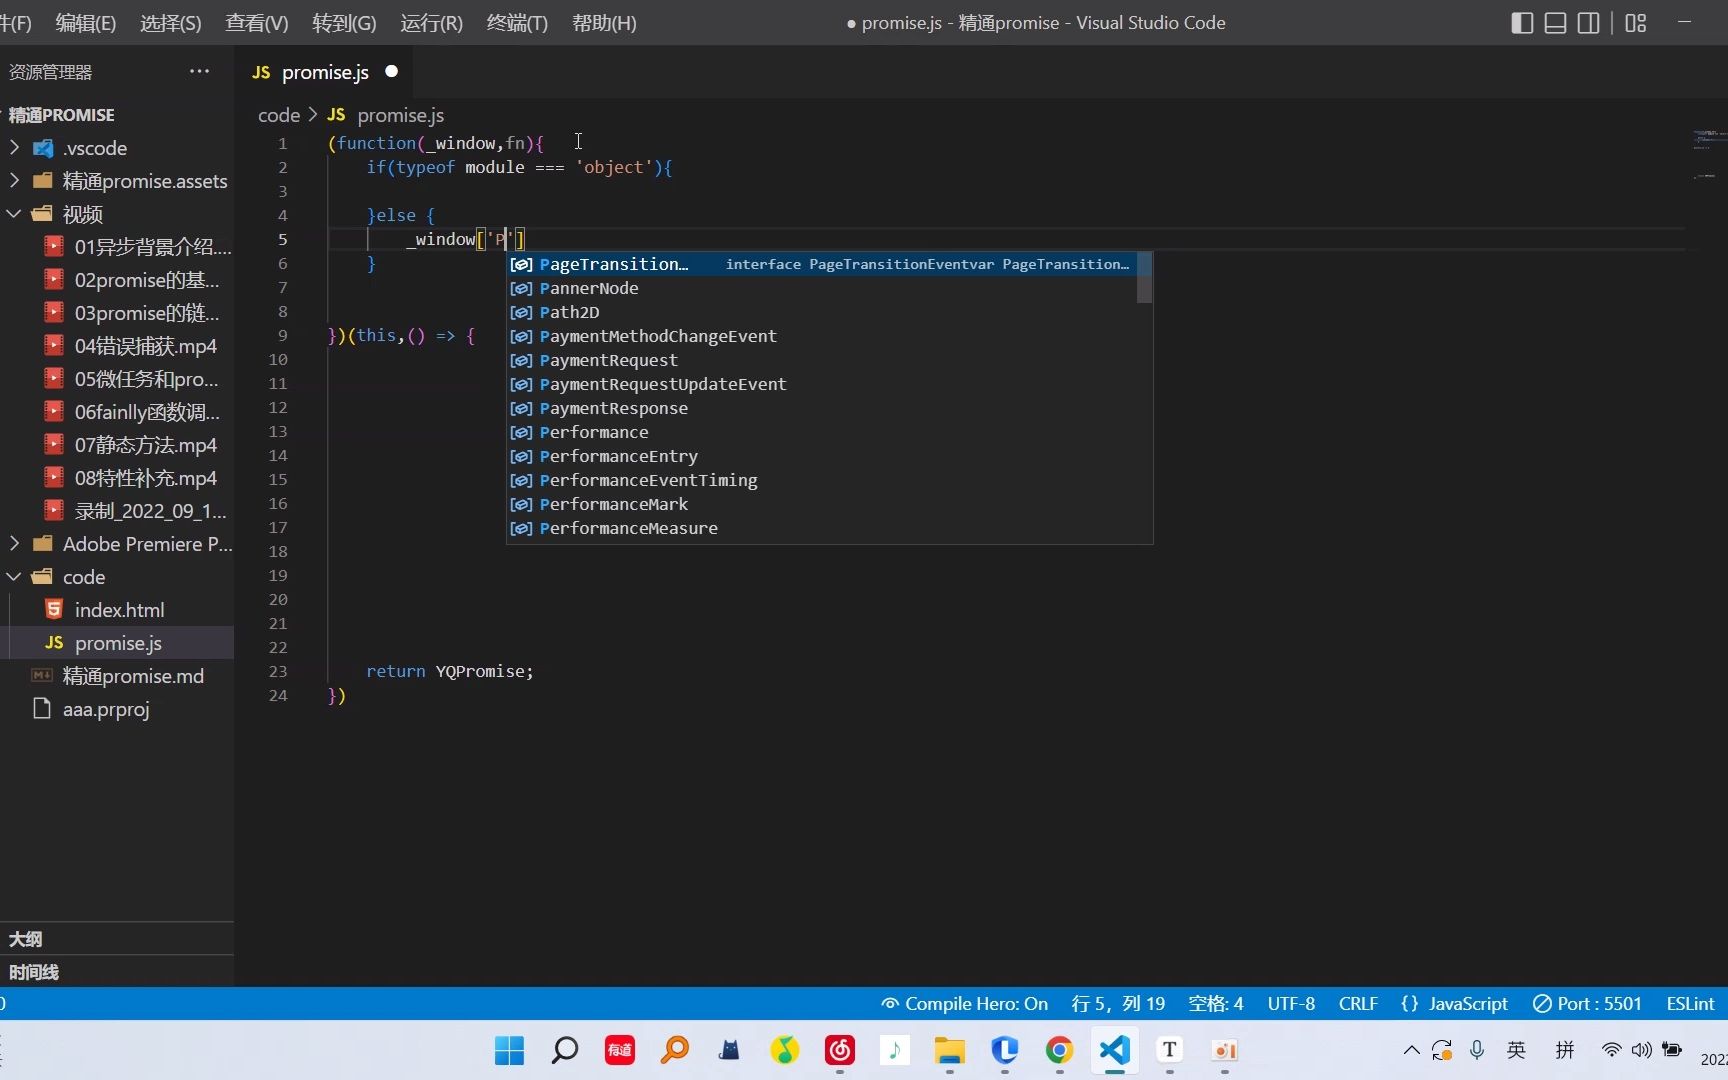
Task: Open 录制_2022_09_1 video file
Action: (117, 511)
